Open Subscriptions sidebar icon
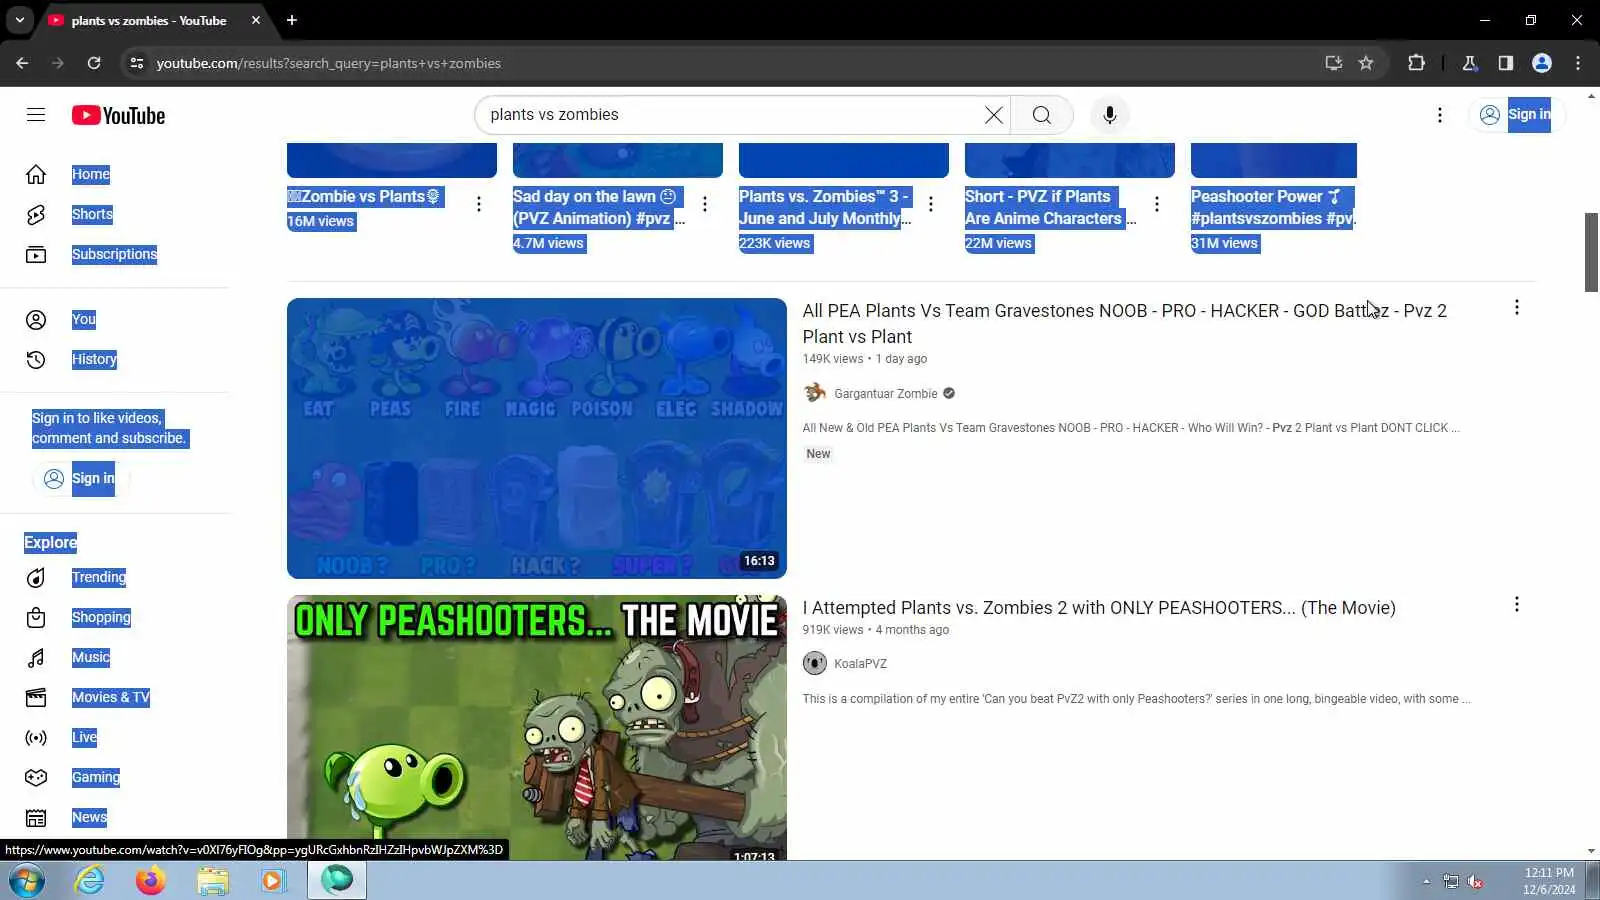The width and height of the screenshot is (1600, 900). pos(36,254)
